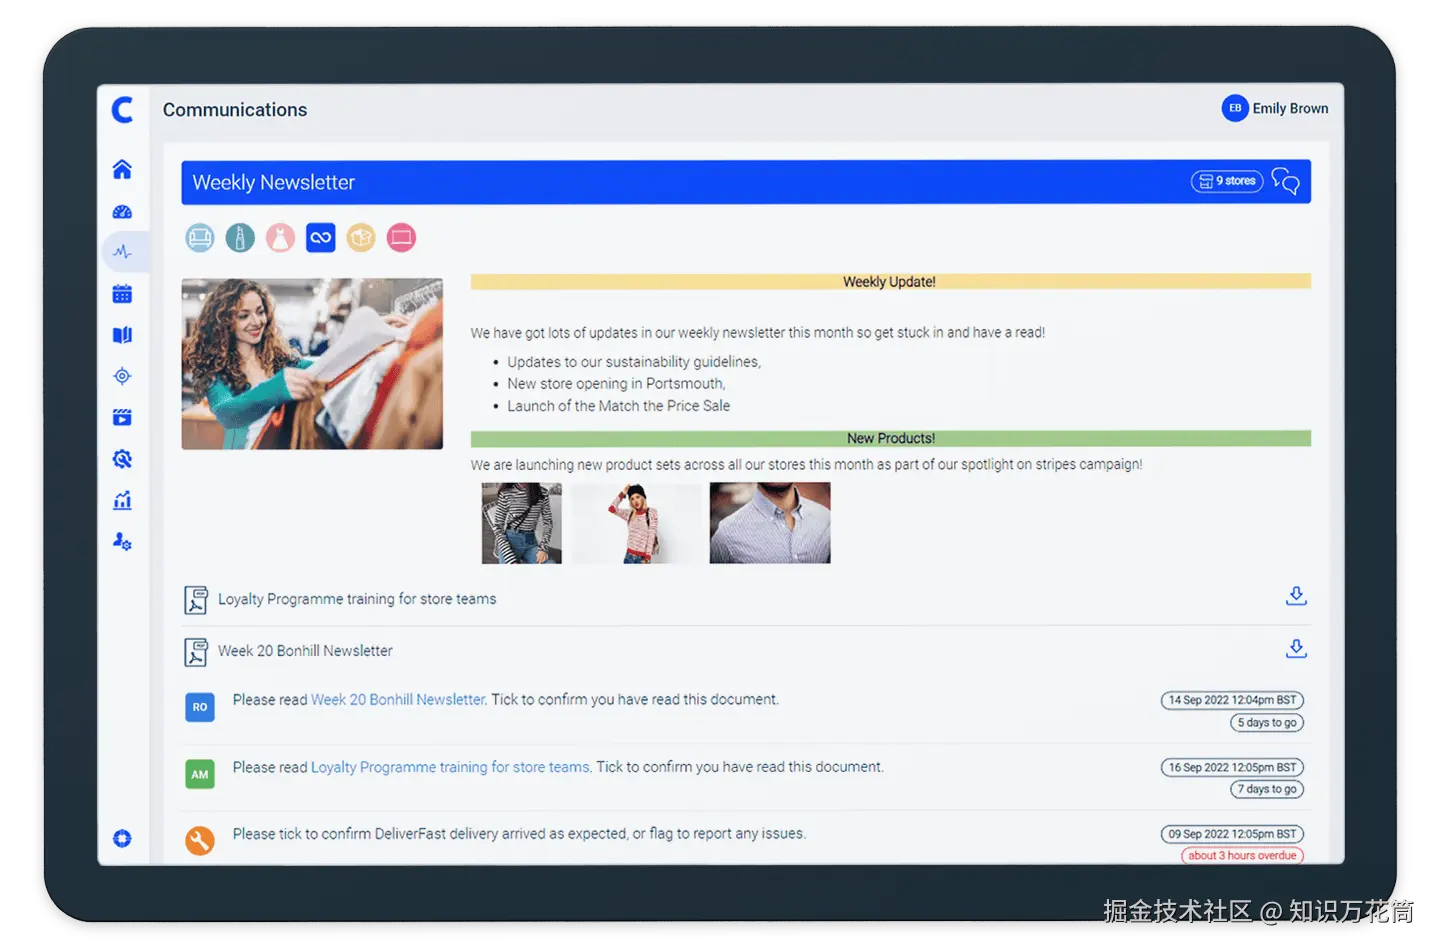This screenshot has width=1440, height=951.
Task: Click the blue RO avatar badge
Action: pyautogui.click(x=200, y=707)
